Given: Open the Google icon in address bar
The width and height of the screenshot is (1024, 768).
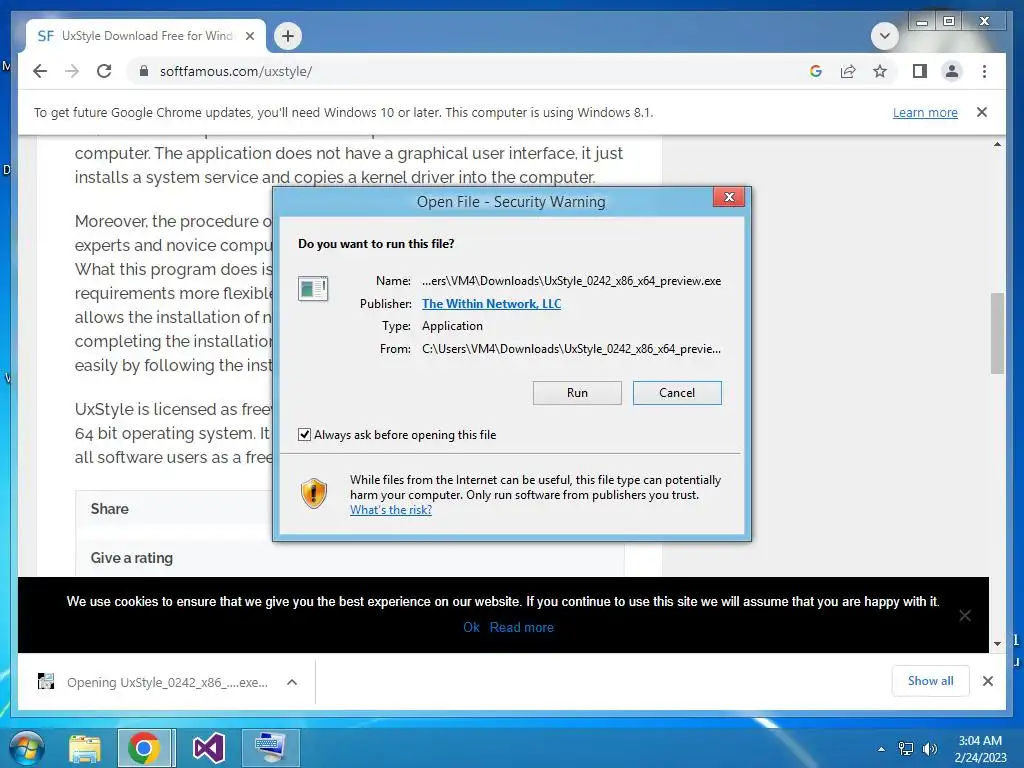Looking at the screenshot, I should 816,71.
